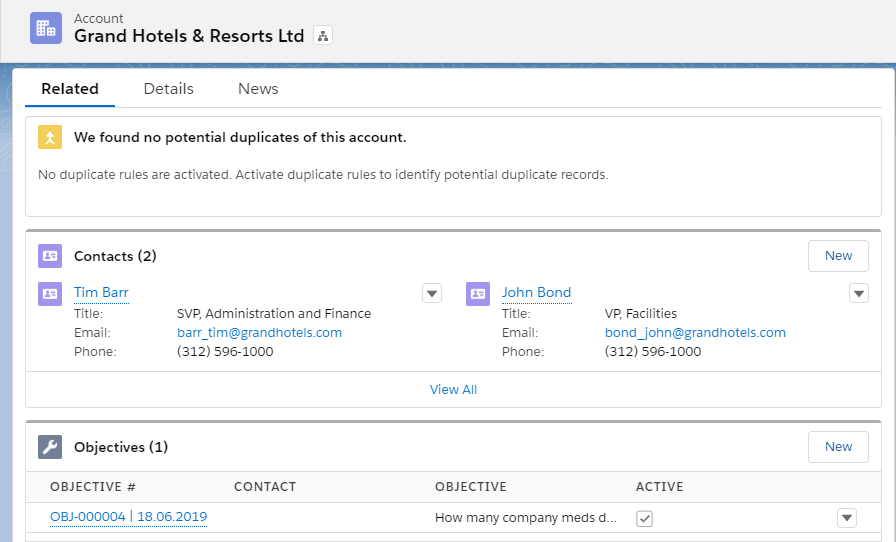Image resolution: width=896 pixels, height=542 pixels.
Task: Open the Tim Barr contact link
Action: tap(101, 293)
